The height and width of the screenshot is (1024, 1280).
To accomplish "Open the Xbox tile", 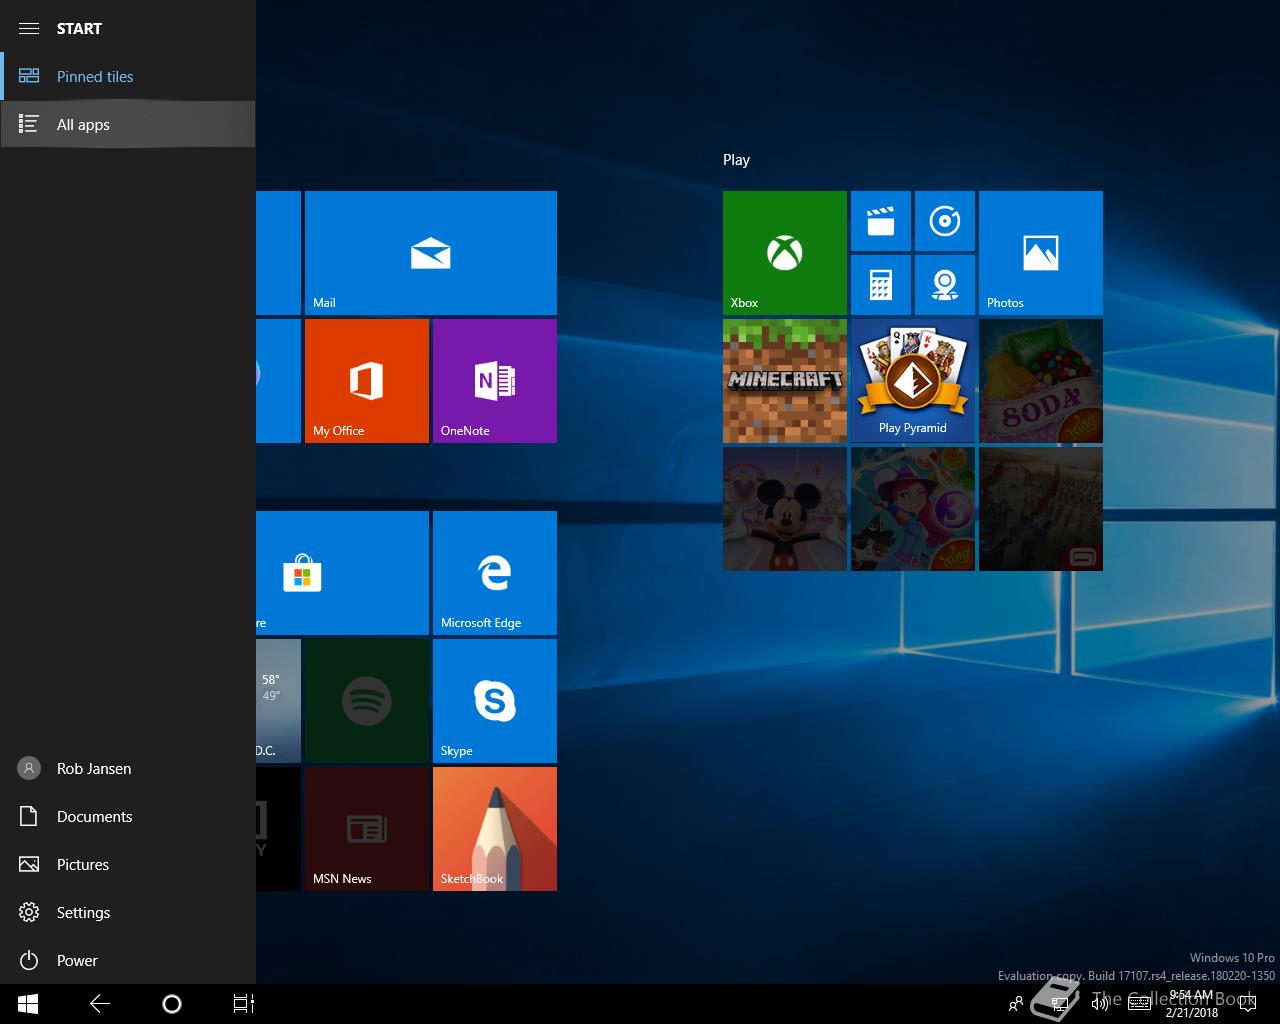I will pyautogui.click(x=785, y=253).
